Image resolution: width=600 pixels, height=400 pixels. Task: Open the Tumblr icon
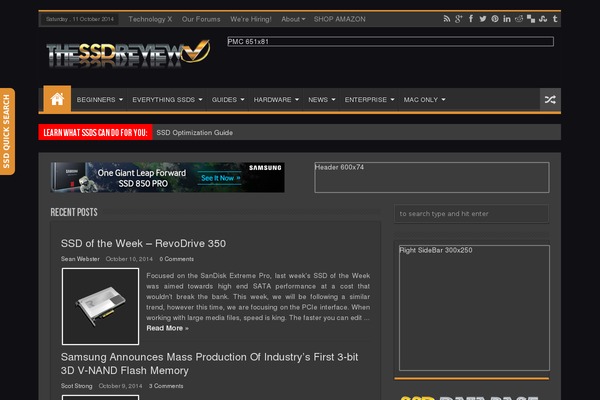[555, 19]
